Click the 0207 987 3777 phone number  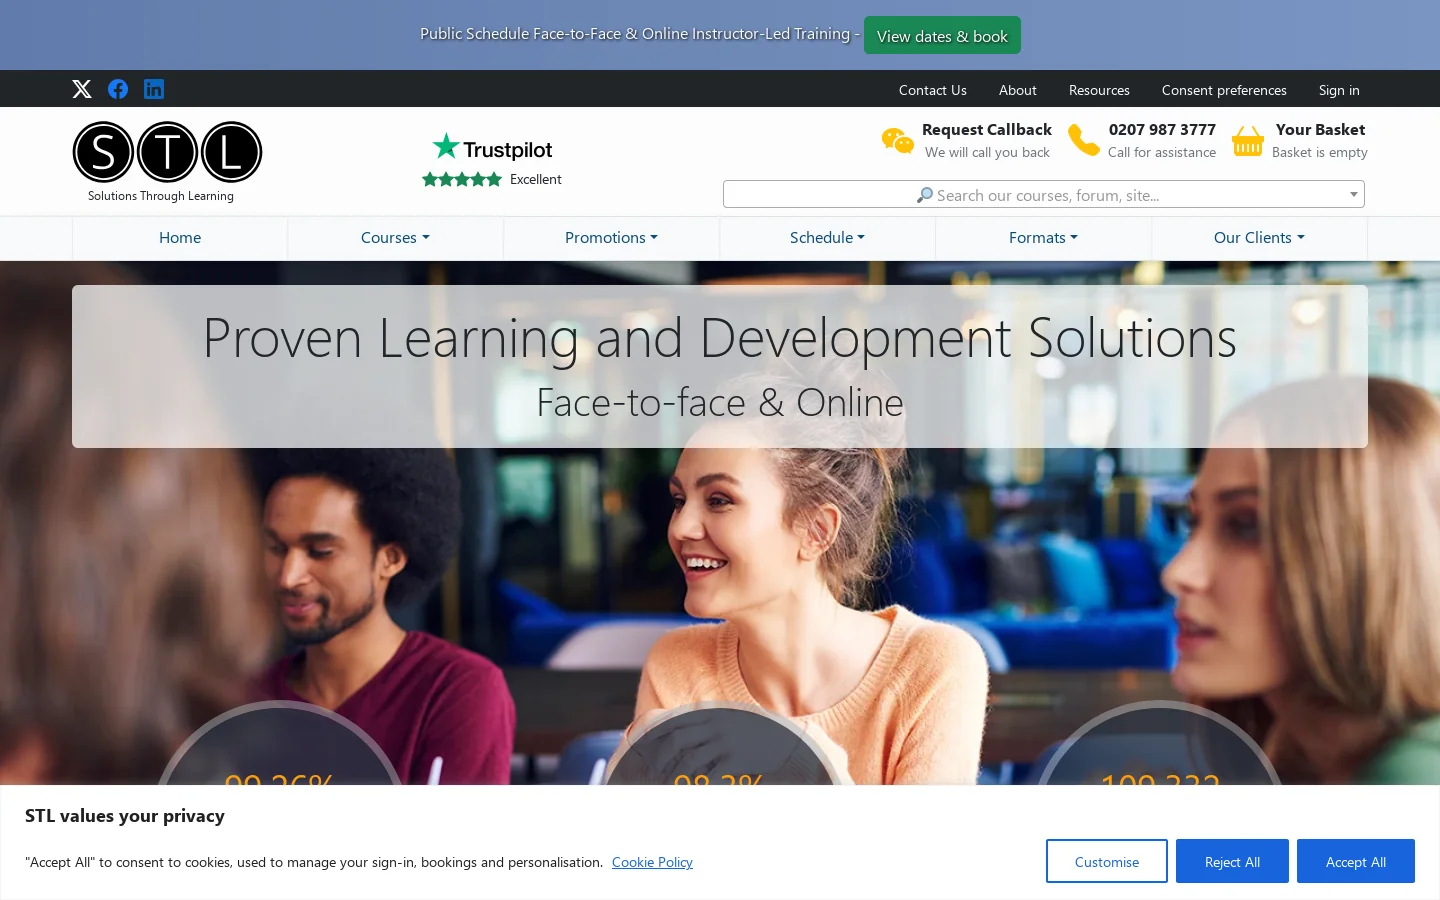pyautogui.click(x=1162, y=129)
